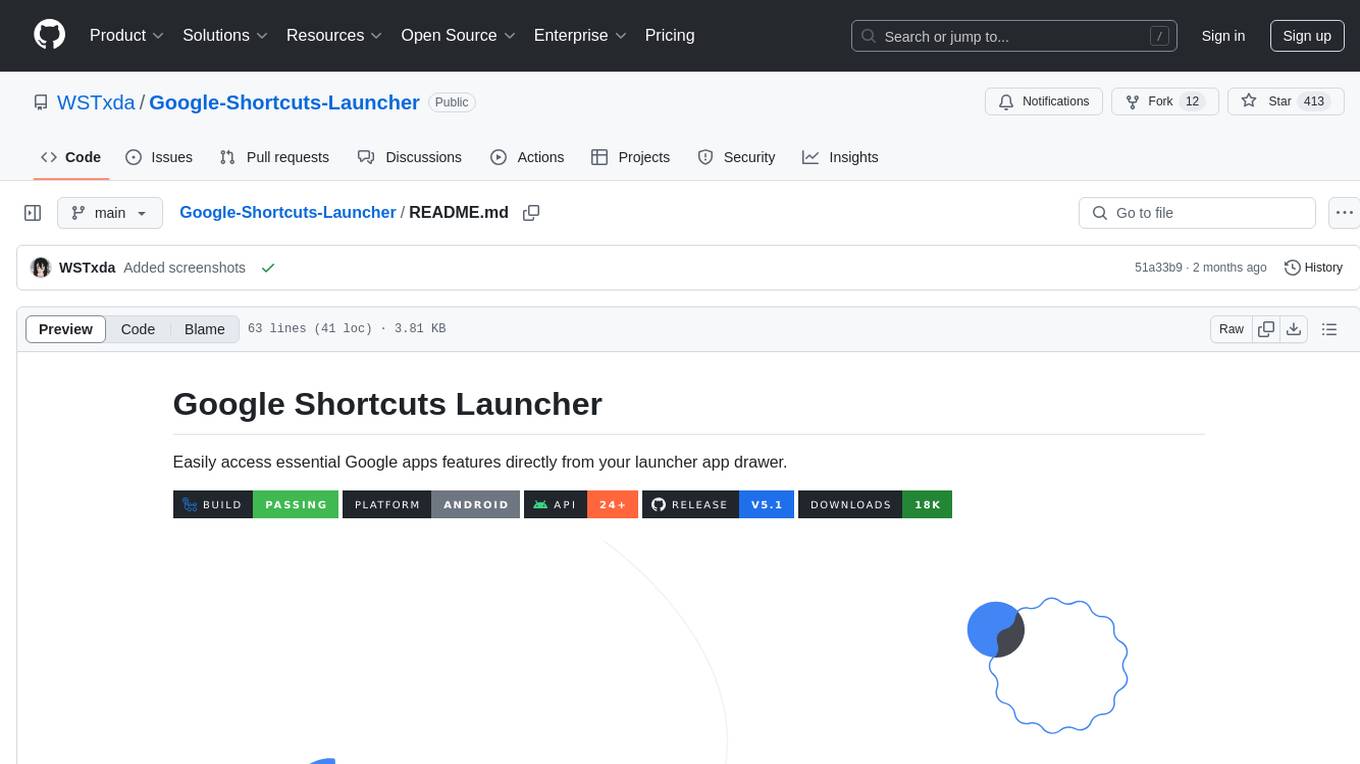The width and height of the screenshot is (1360, 764).
Task: Show the commit check status checkmark
Action: [x=267, y=267]
